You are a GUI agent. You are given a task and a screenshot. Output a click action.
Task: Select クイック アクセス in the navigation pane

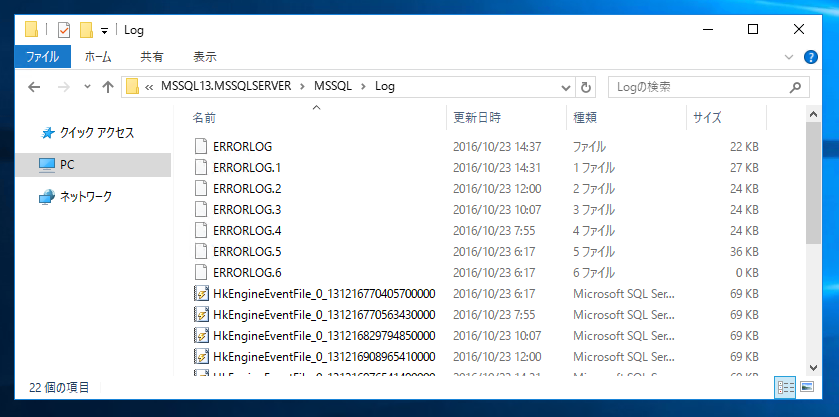coord(97,133)
